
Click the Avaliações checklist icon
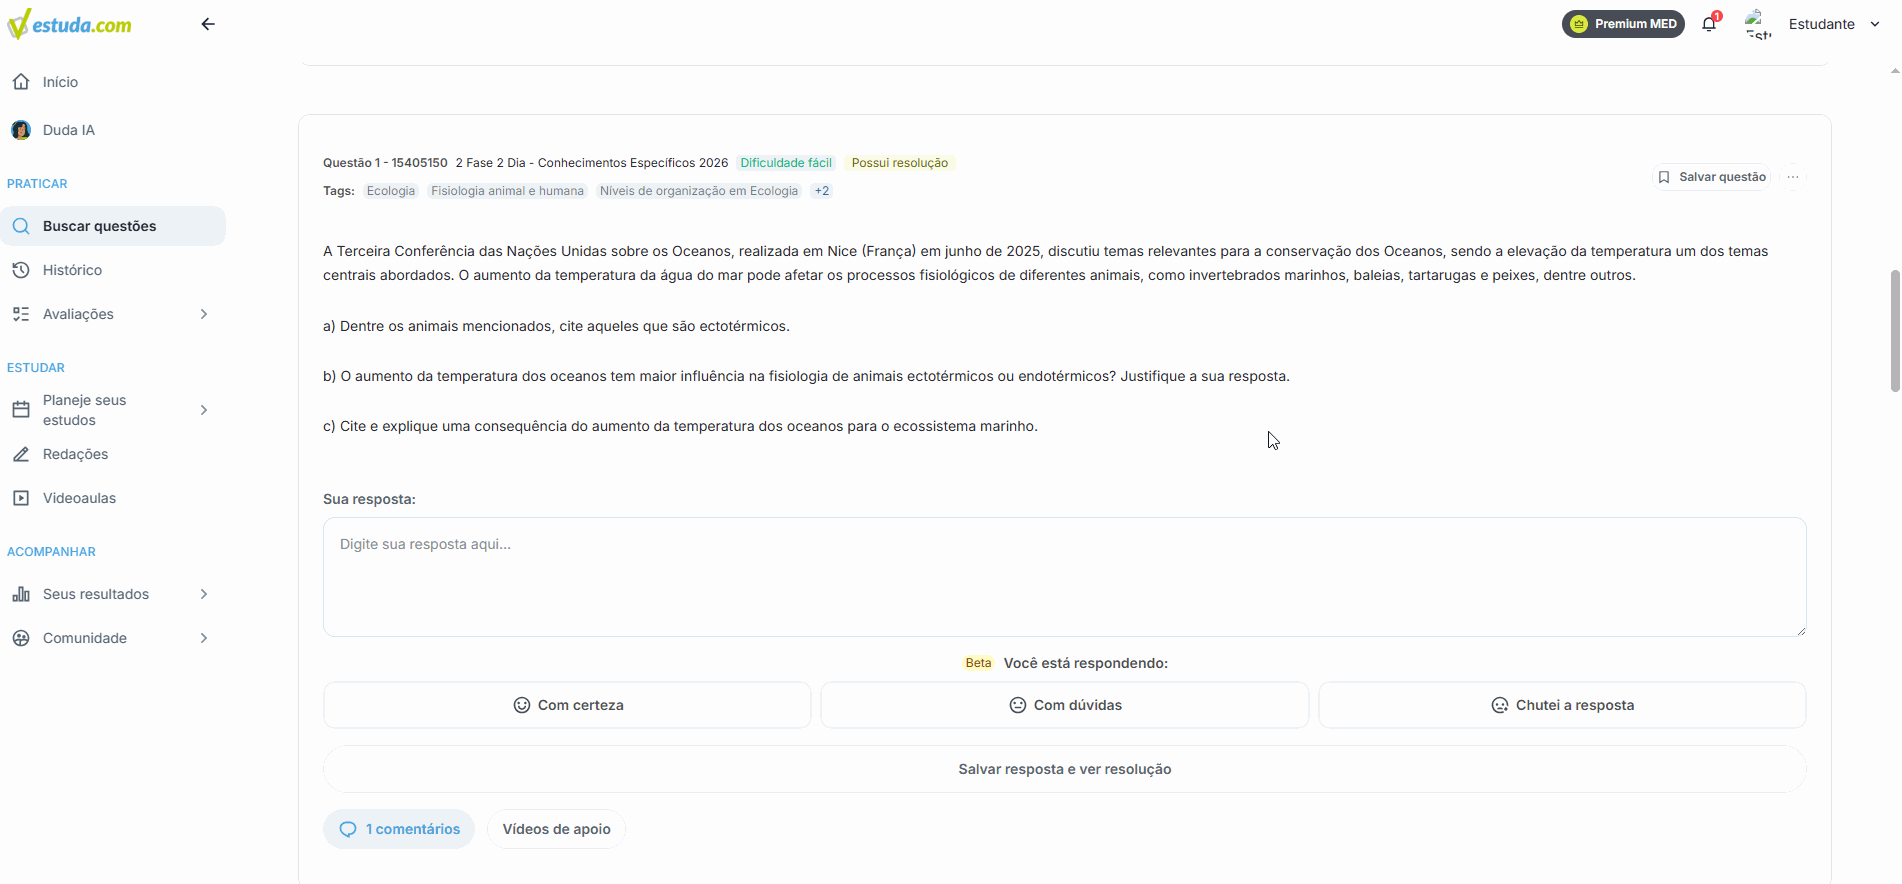pos(21,314)
